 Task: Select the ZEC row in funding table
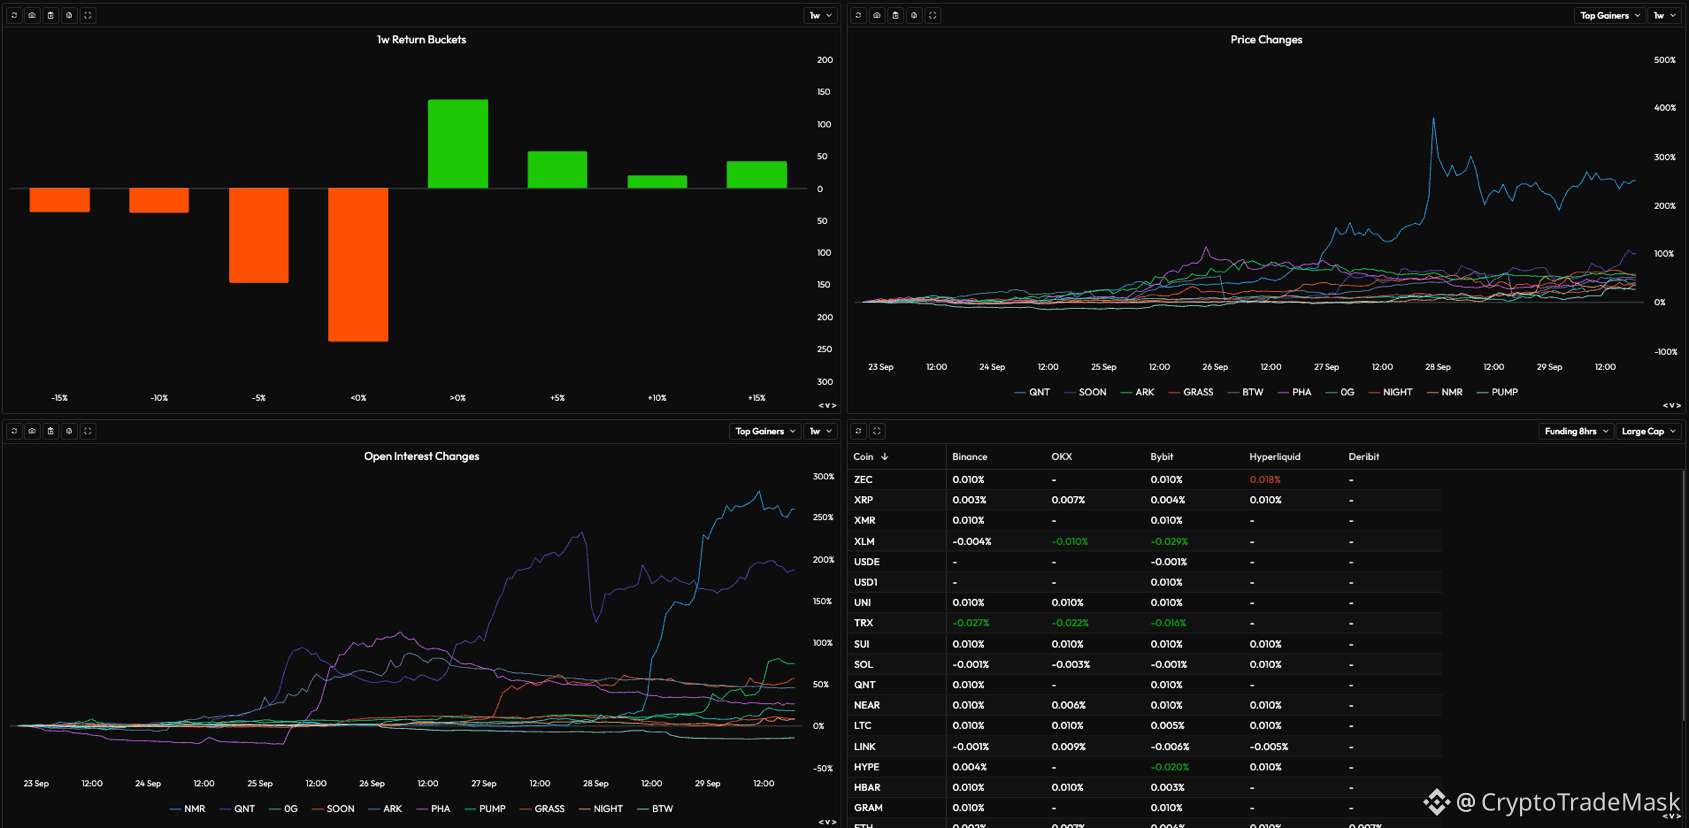(x=1146, y=480)
